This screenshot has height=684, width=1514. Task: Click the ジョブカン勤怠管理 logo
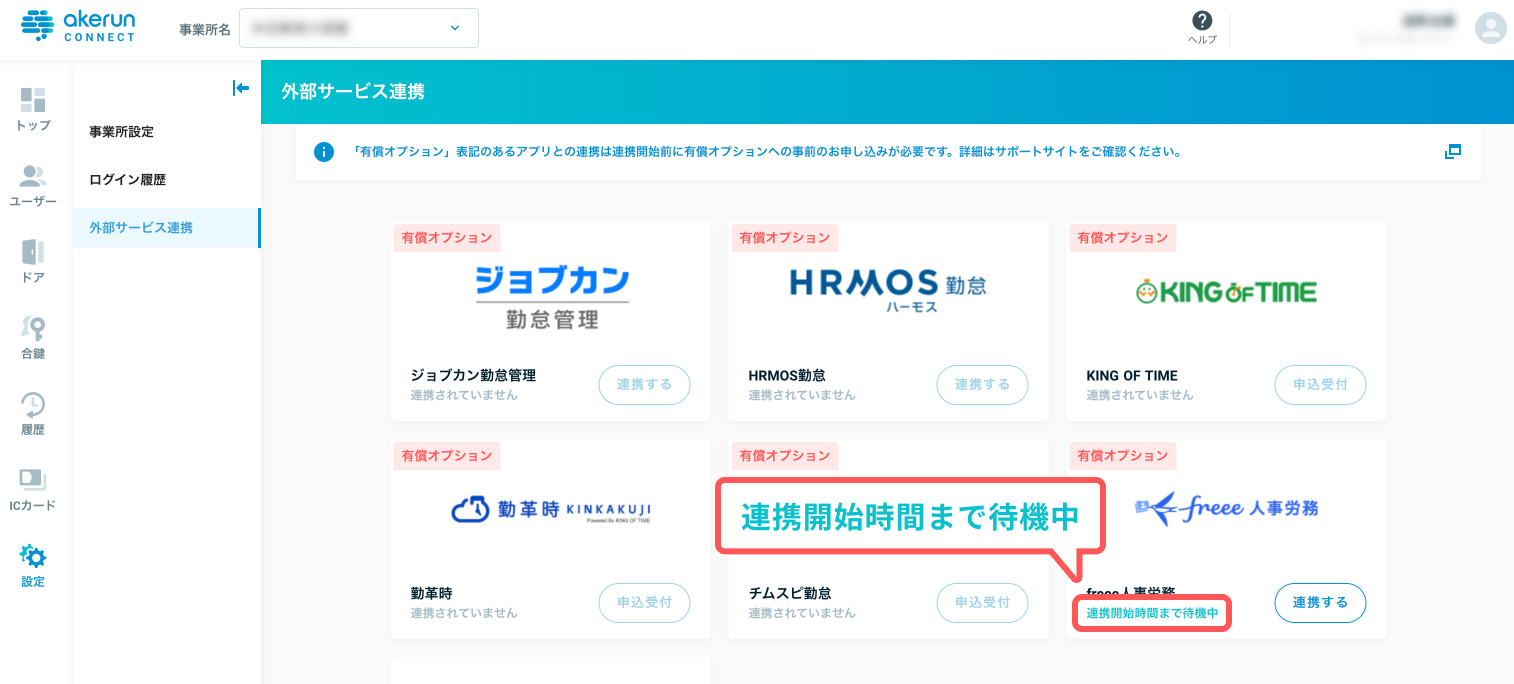pyautogui.click(x=552, y=297)
